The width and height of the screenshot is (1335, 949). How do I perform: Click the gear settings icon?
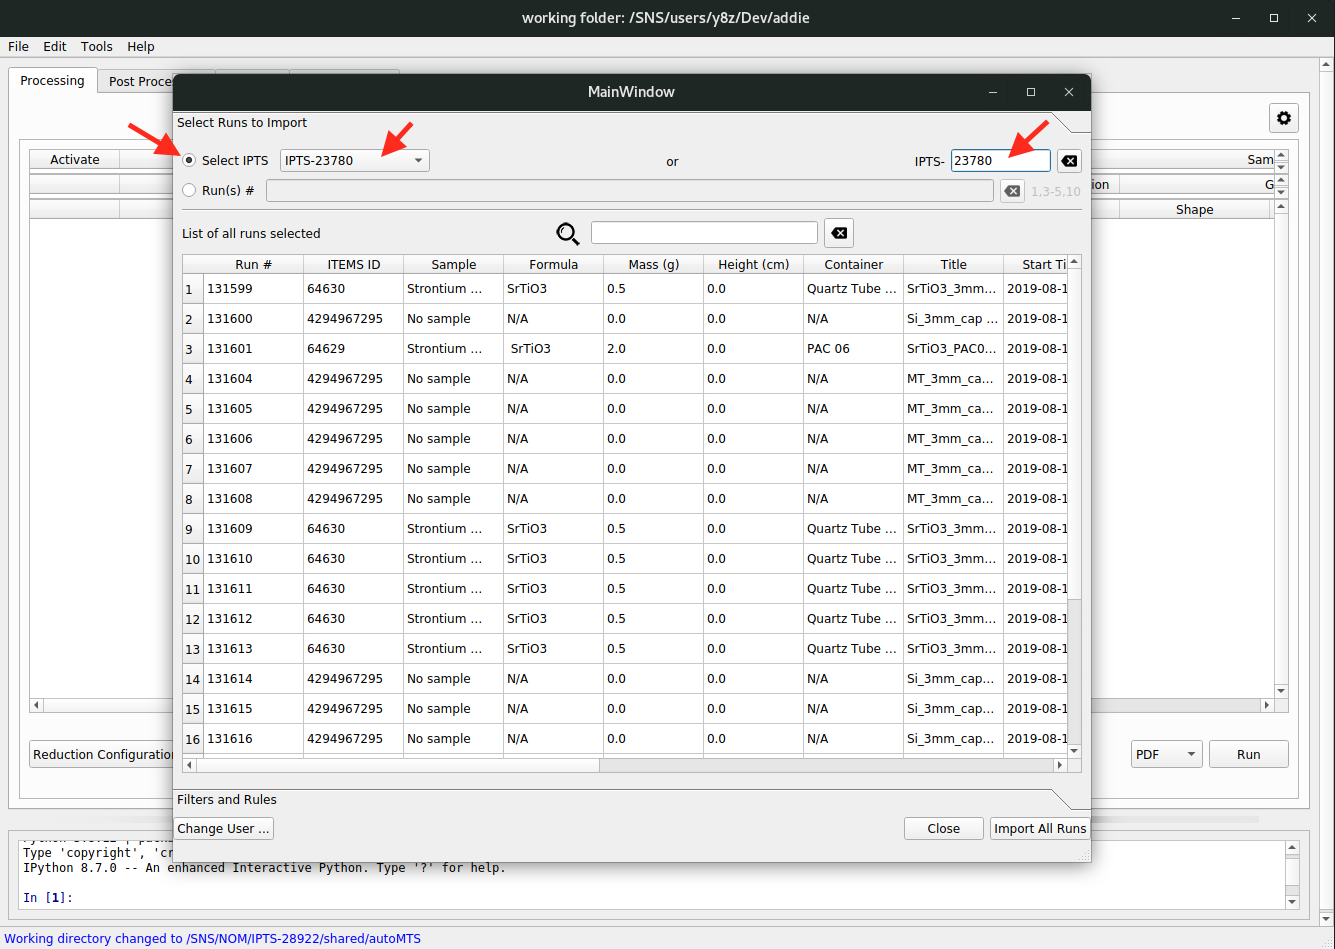[1283, 118]
